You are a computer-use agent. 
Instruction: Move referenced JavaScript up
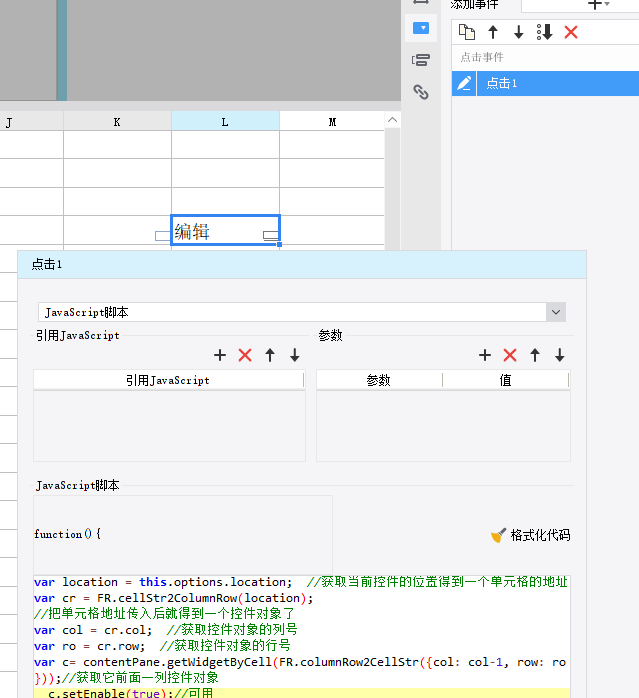pos(270,355)
